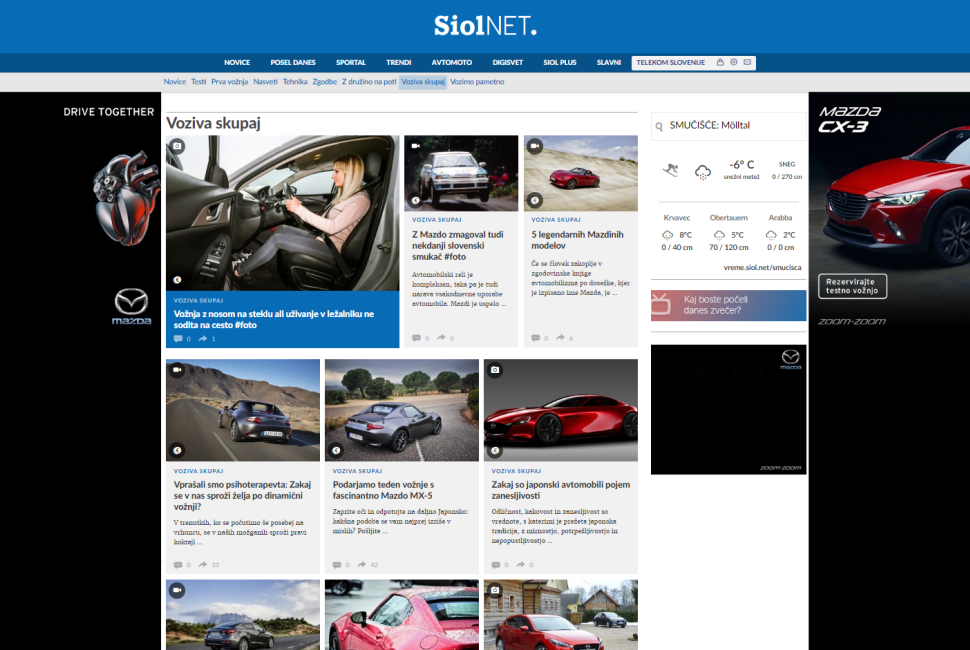Click video icon on bottom-left grey car thumbnail
Screen dimensions: 970x650
tap(178, 590)
